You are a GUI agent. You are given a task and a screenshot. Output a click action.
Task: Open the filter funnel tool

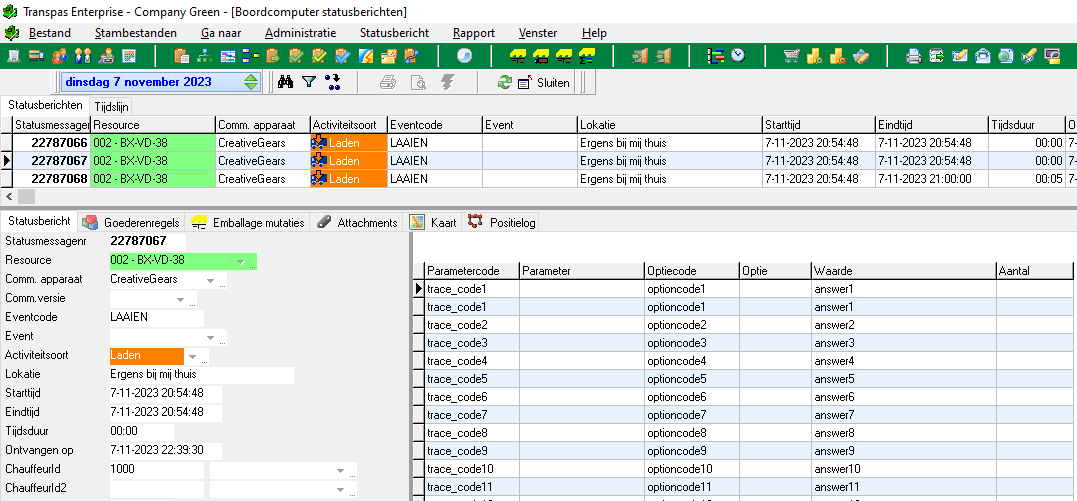309,82
